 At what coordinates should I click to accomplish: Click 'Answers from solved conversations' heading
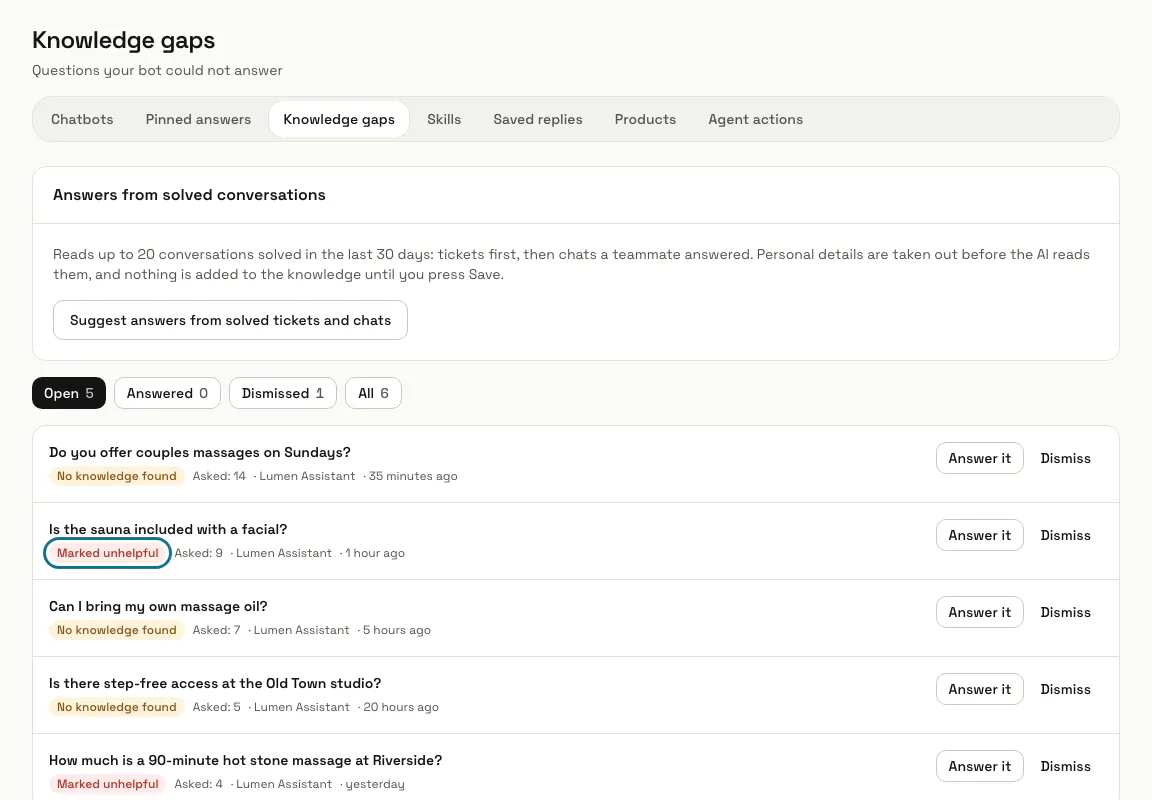point(189,195)
